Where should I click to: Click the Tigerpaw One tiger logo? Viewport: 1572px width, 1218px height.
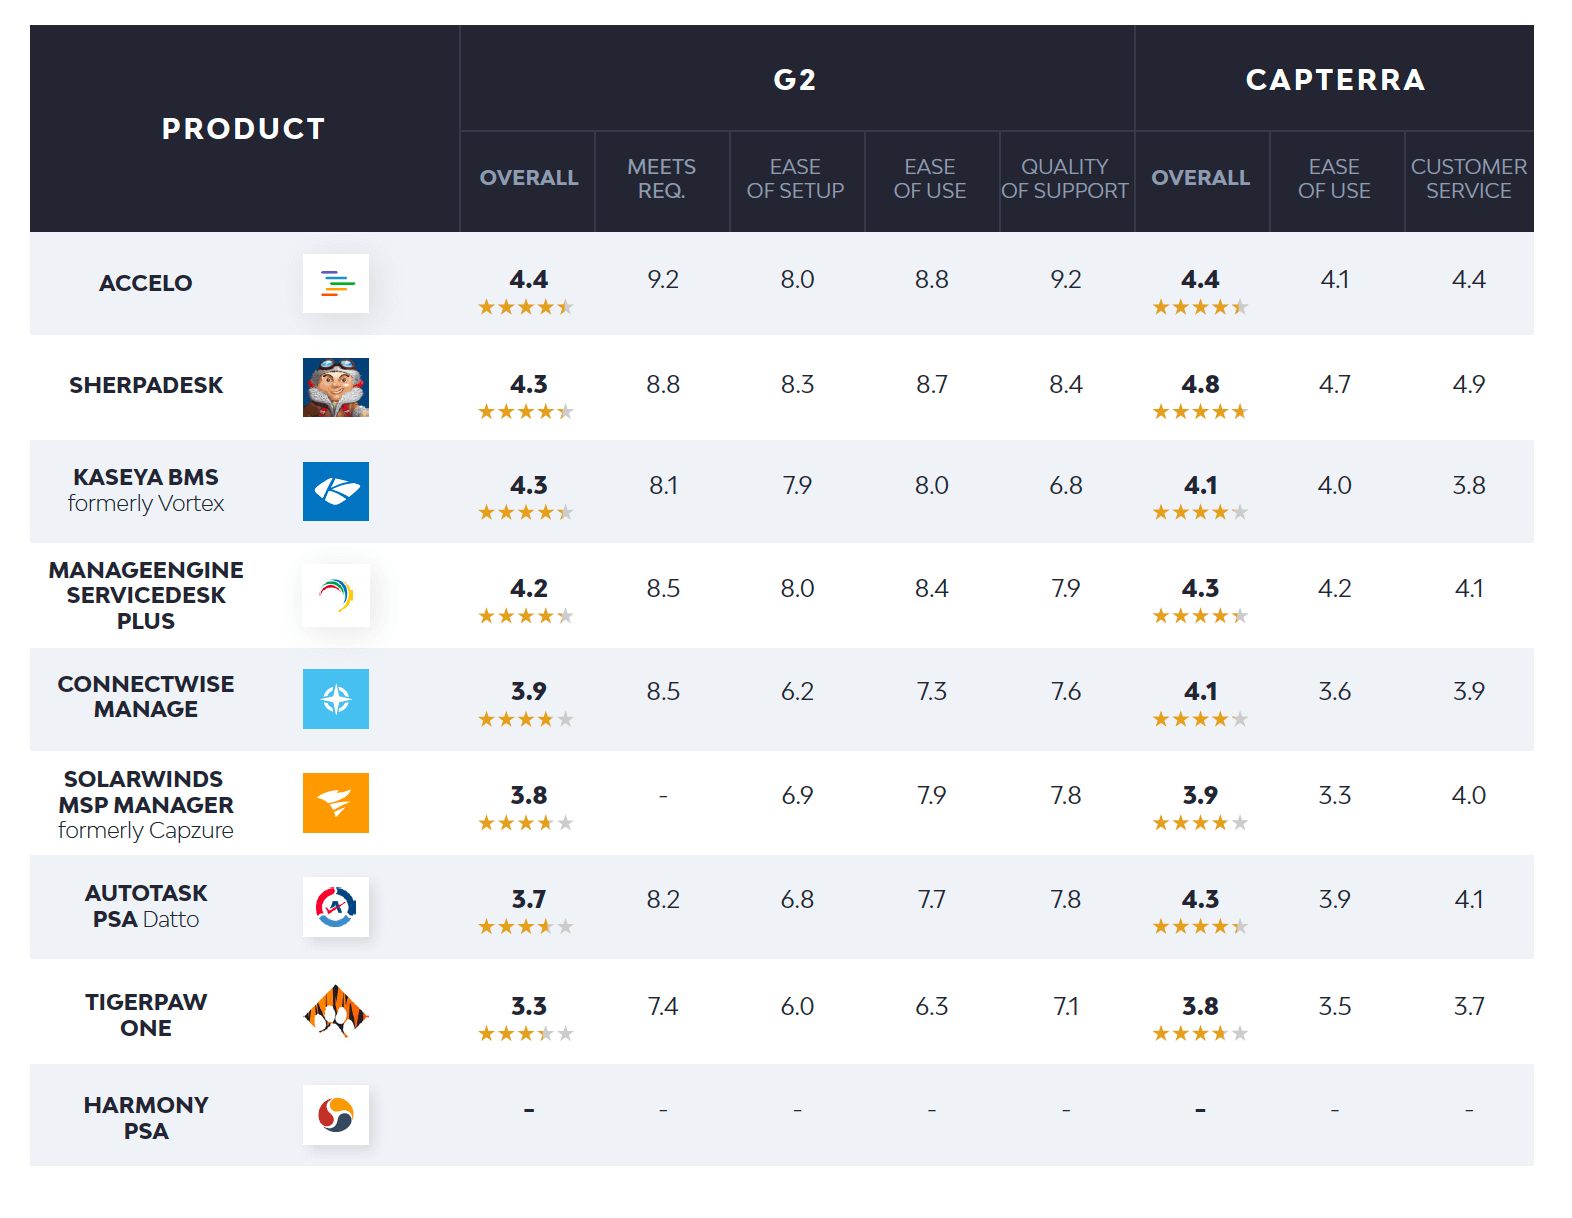click(x=336, y=1011)
